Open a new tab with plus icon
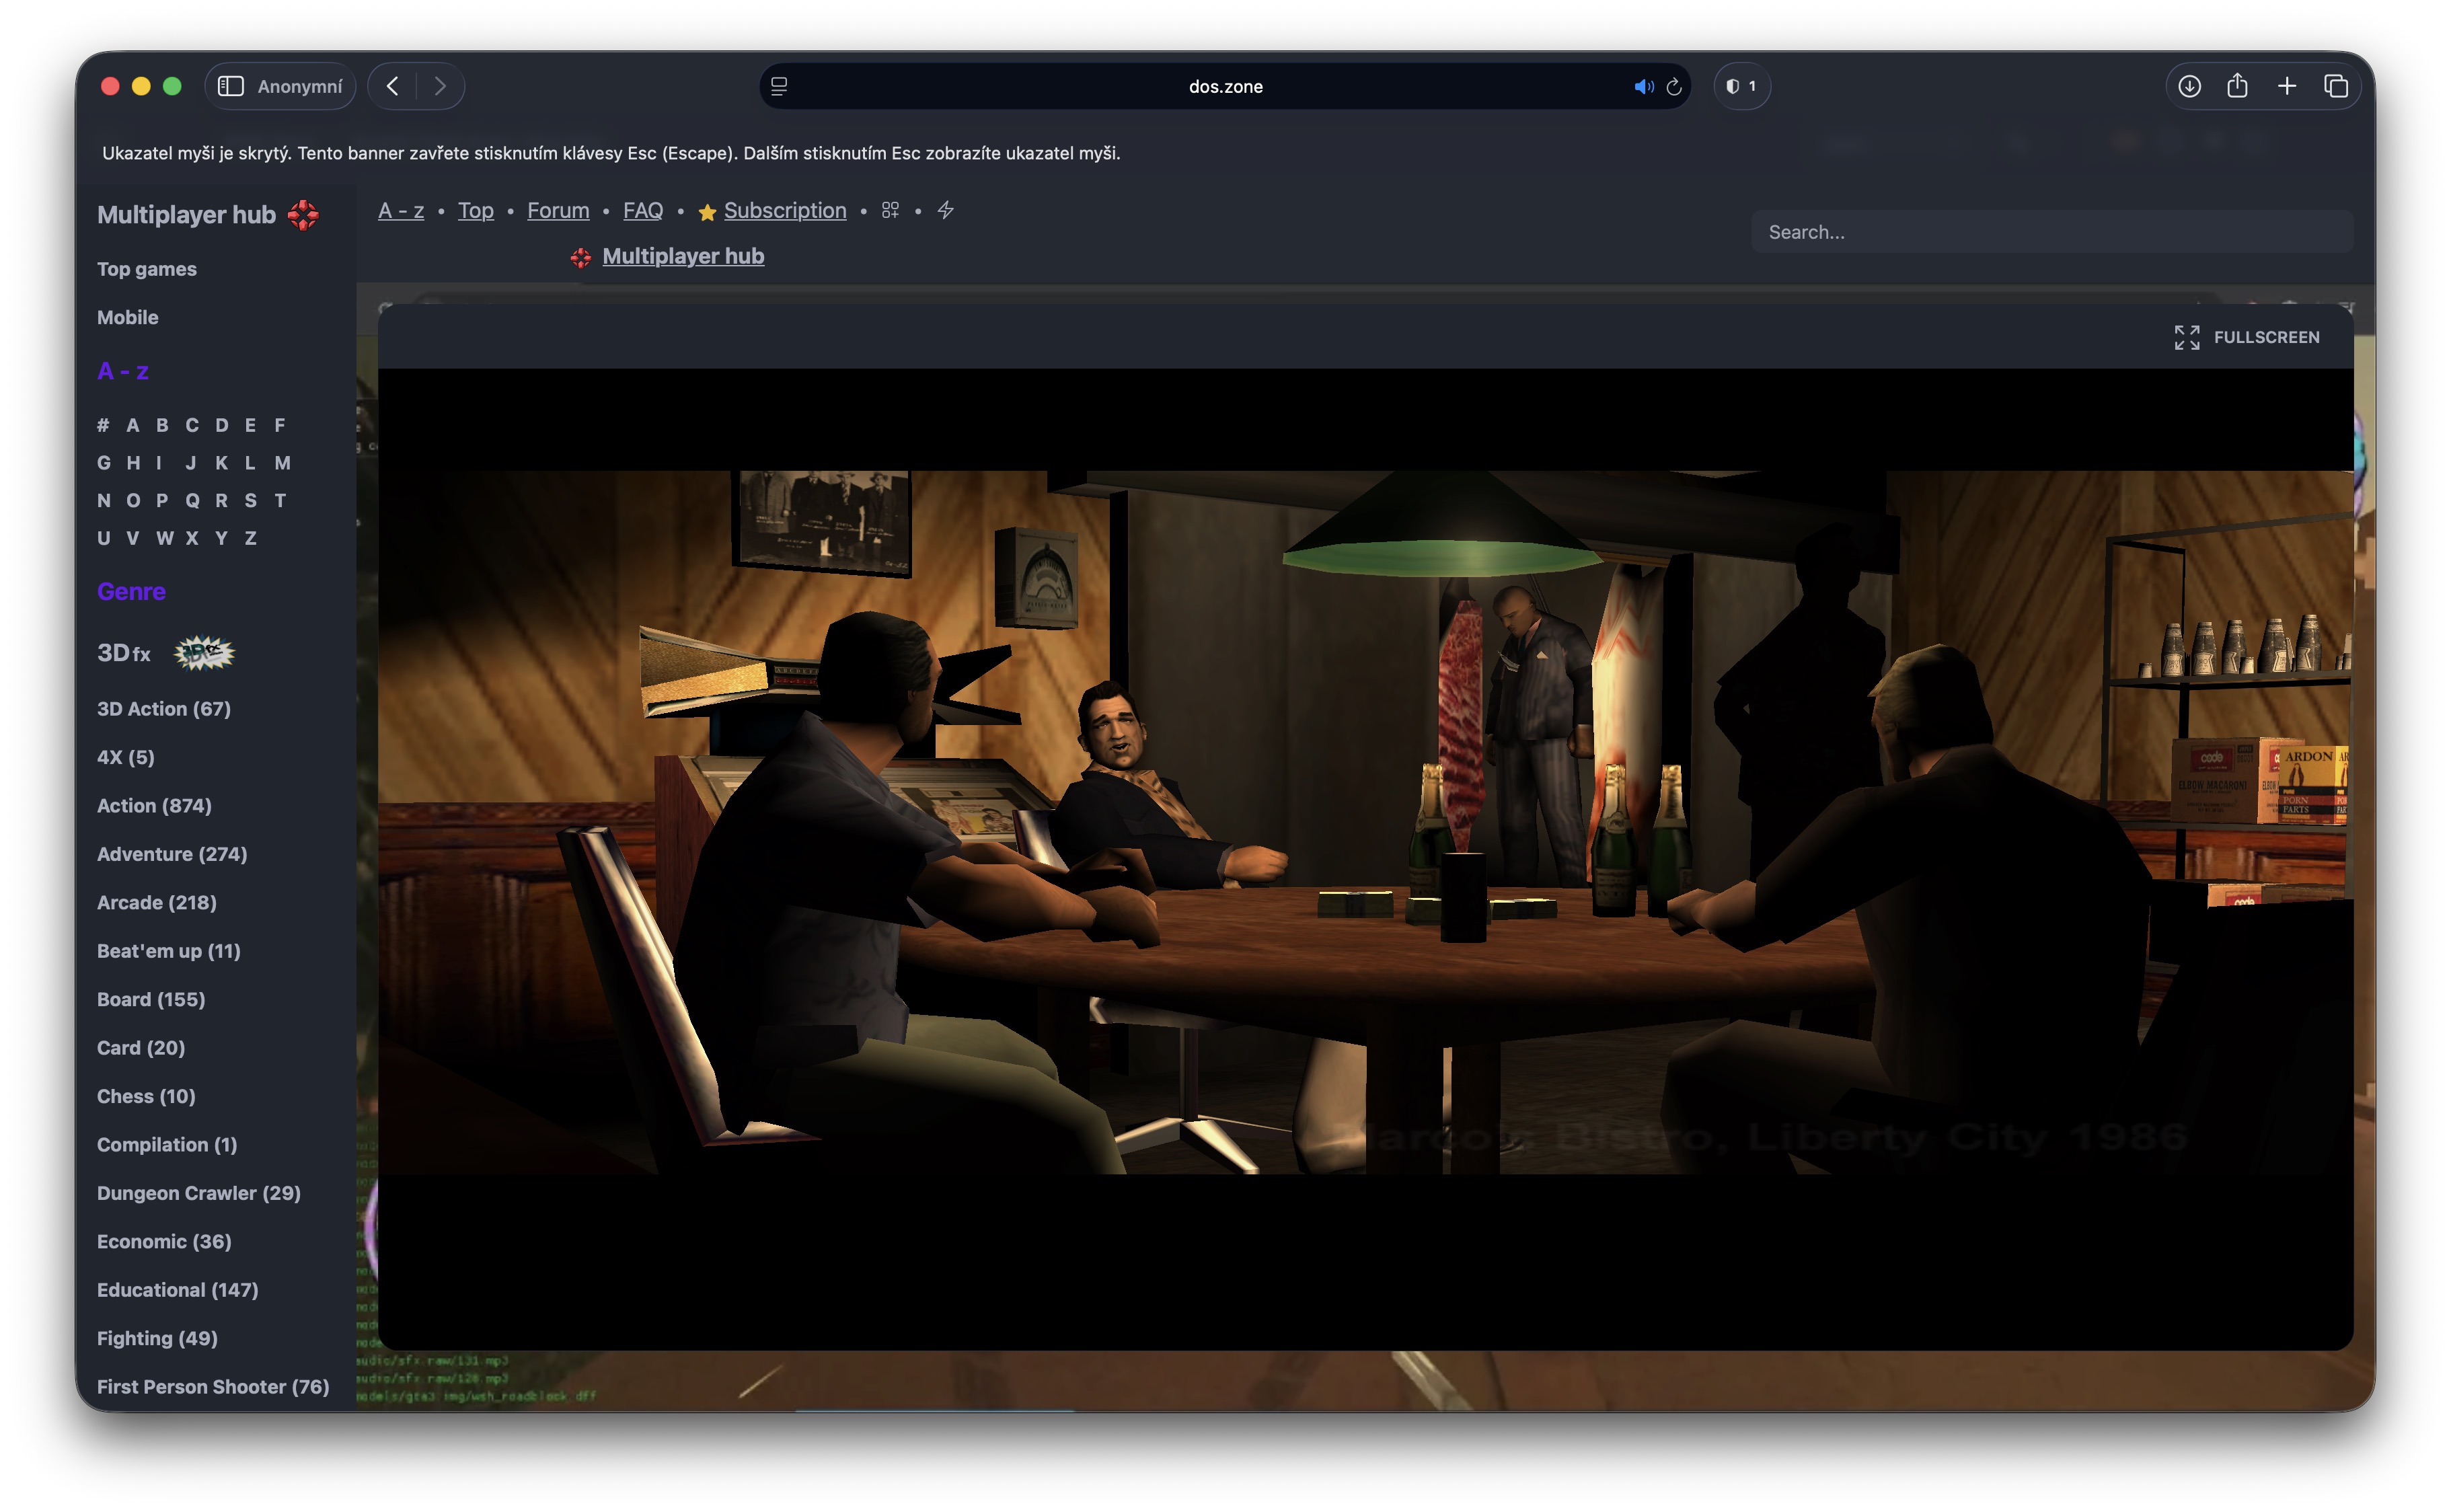 [x=2287, y=87]
